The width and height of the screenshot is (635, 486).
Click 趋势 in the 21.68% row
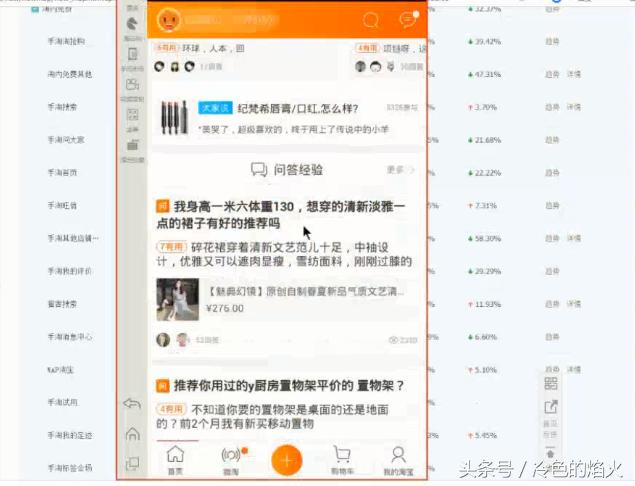click(x=552, y=140)
